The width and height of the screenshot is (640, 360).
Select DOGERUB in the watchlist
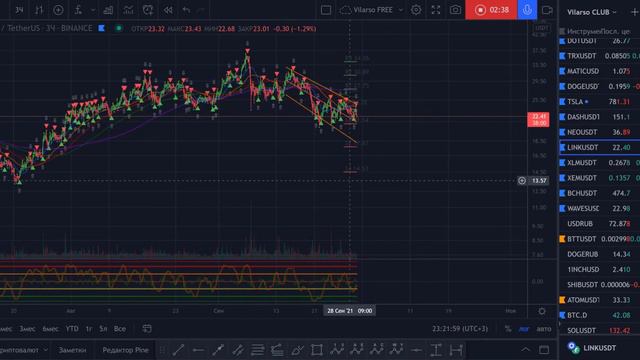[599, 254]
